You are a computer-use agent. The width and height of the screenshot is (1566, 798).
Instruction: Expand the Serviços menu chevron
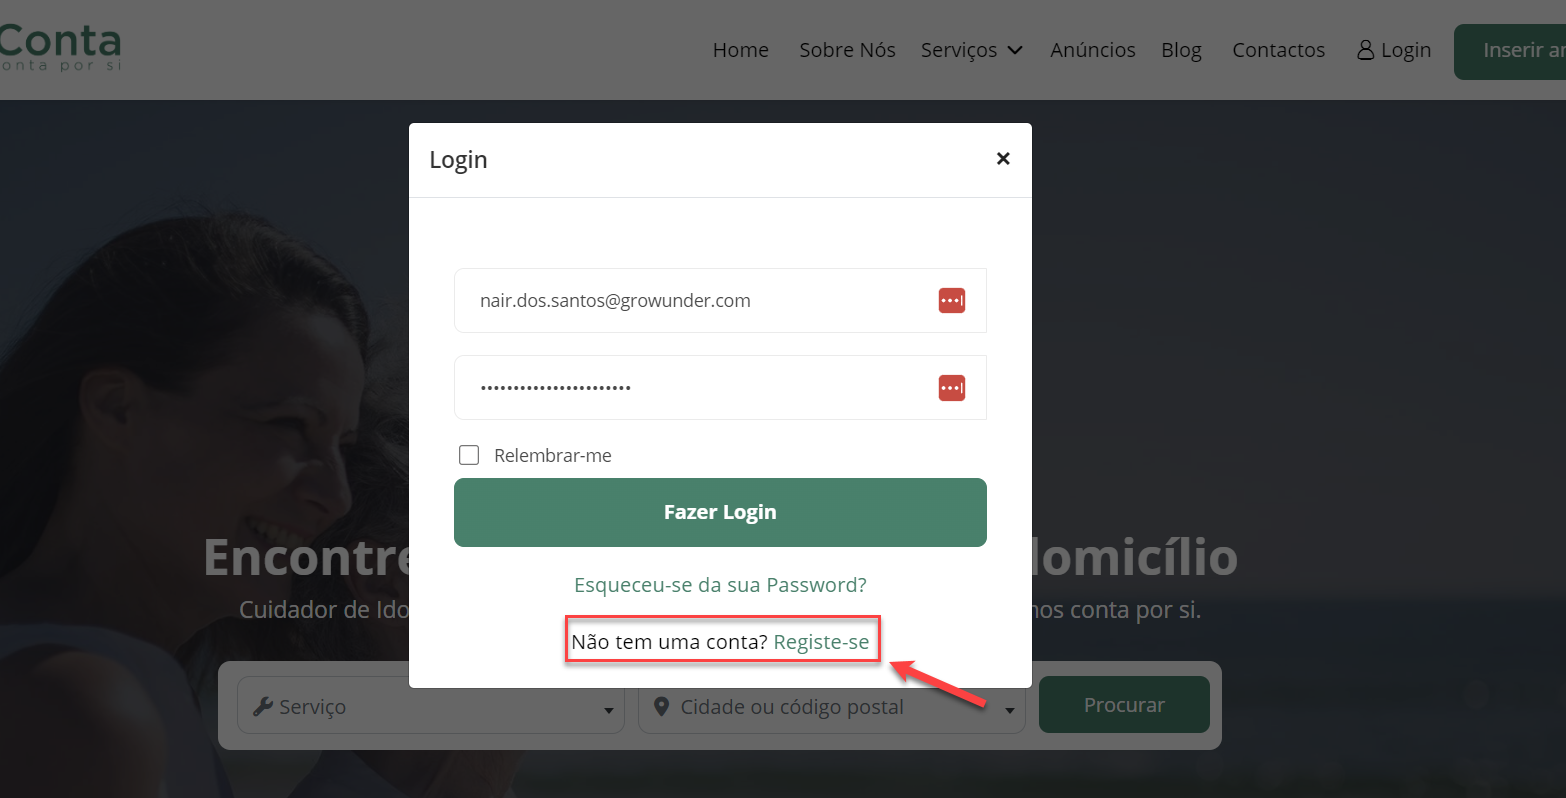click(1015, 50)
